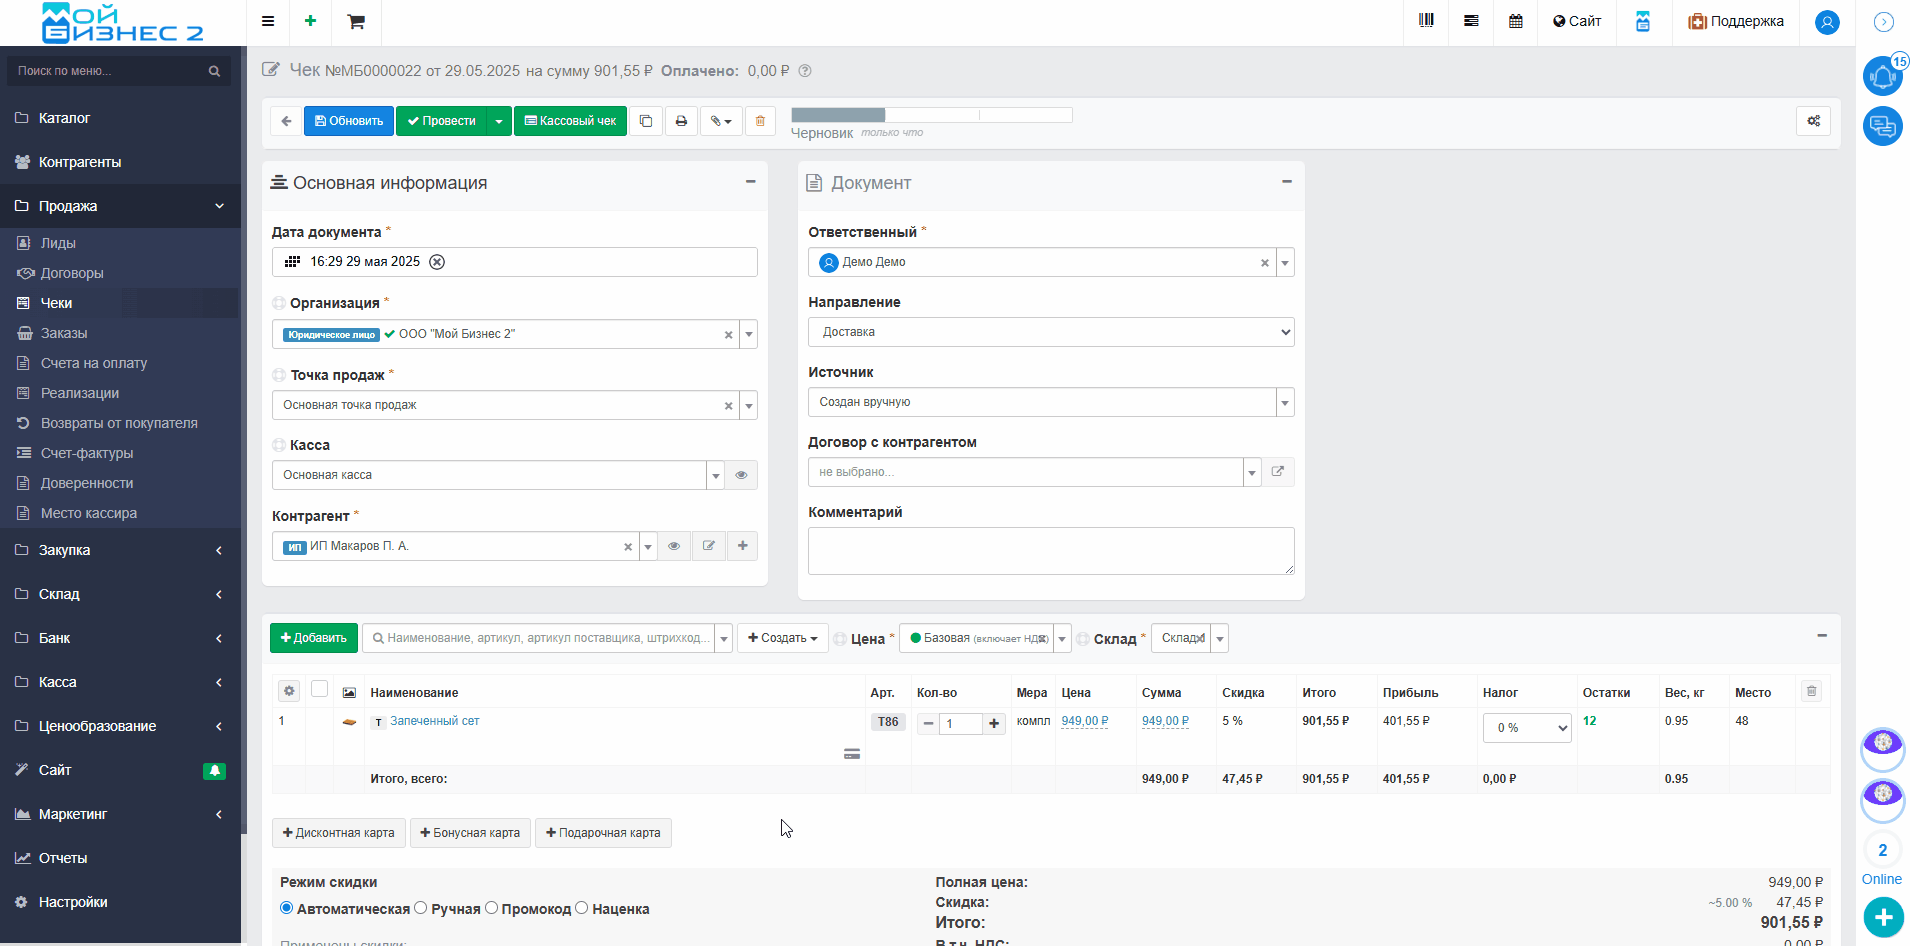Click the notifications bell with badge 15

(x=1883, y=76)
